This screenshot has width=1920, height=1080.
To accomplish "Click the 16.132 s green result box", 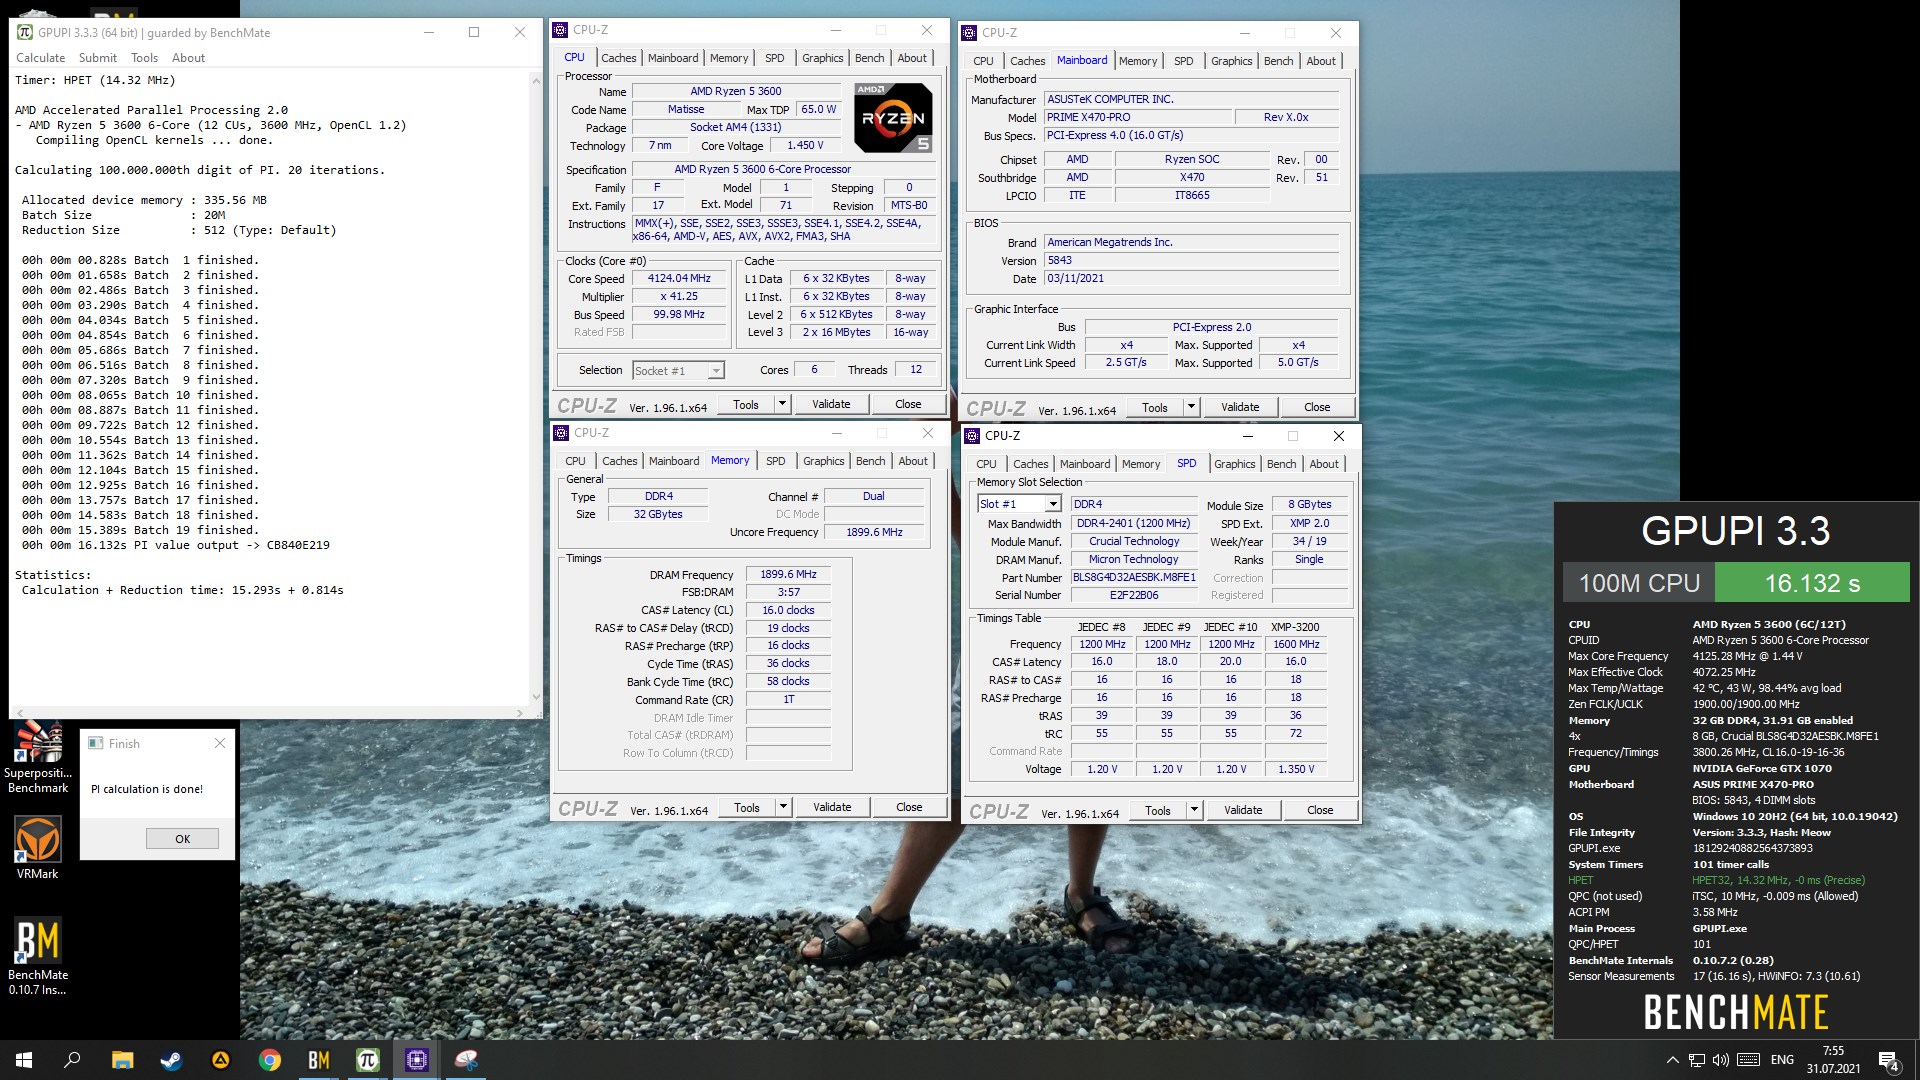I will (x=1811, y=583).
